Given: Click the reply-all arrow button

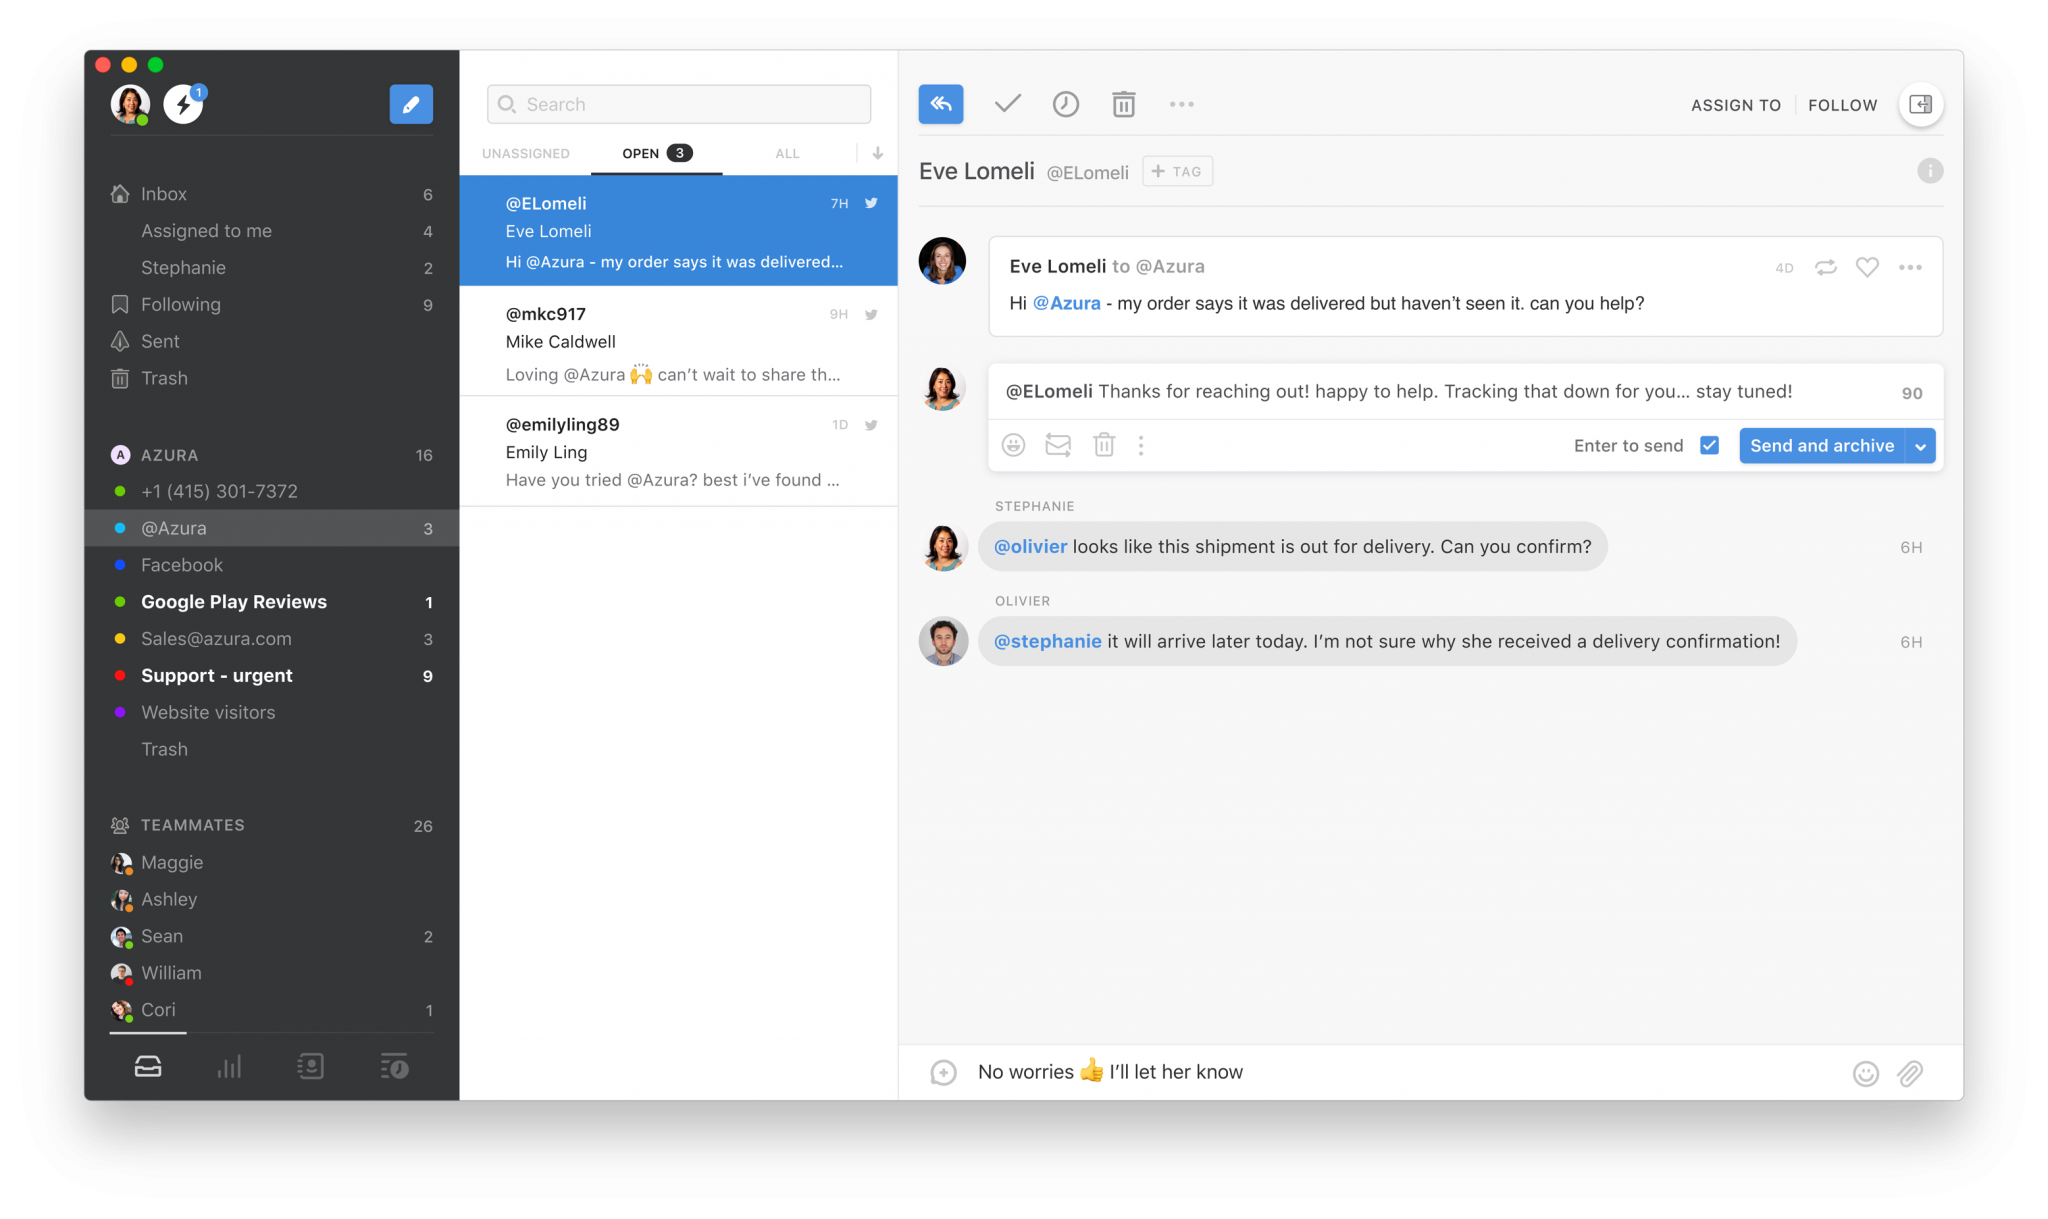Looking at the screenshot, I should tap(940, 104).
